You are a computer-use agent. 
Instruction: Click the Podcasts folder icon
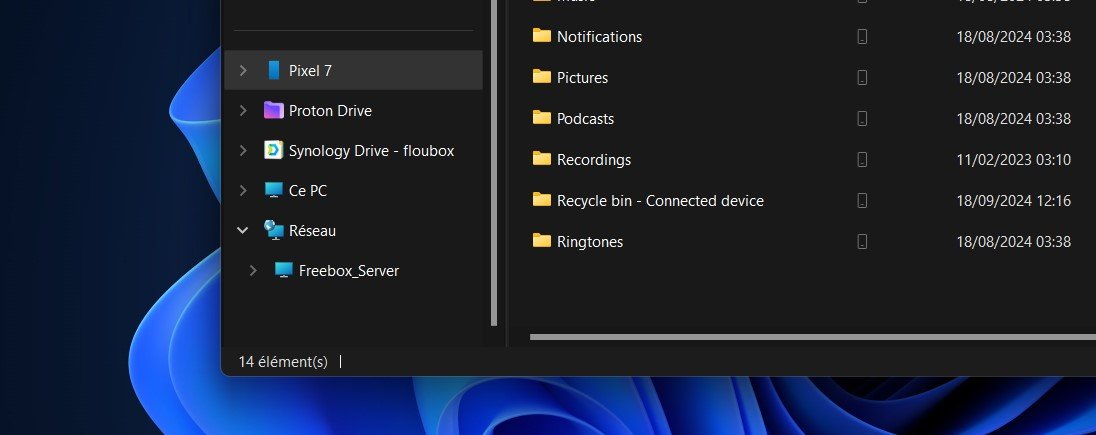coord(542,117)
